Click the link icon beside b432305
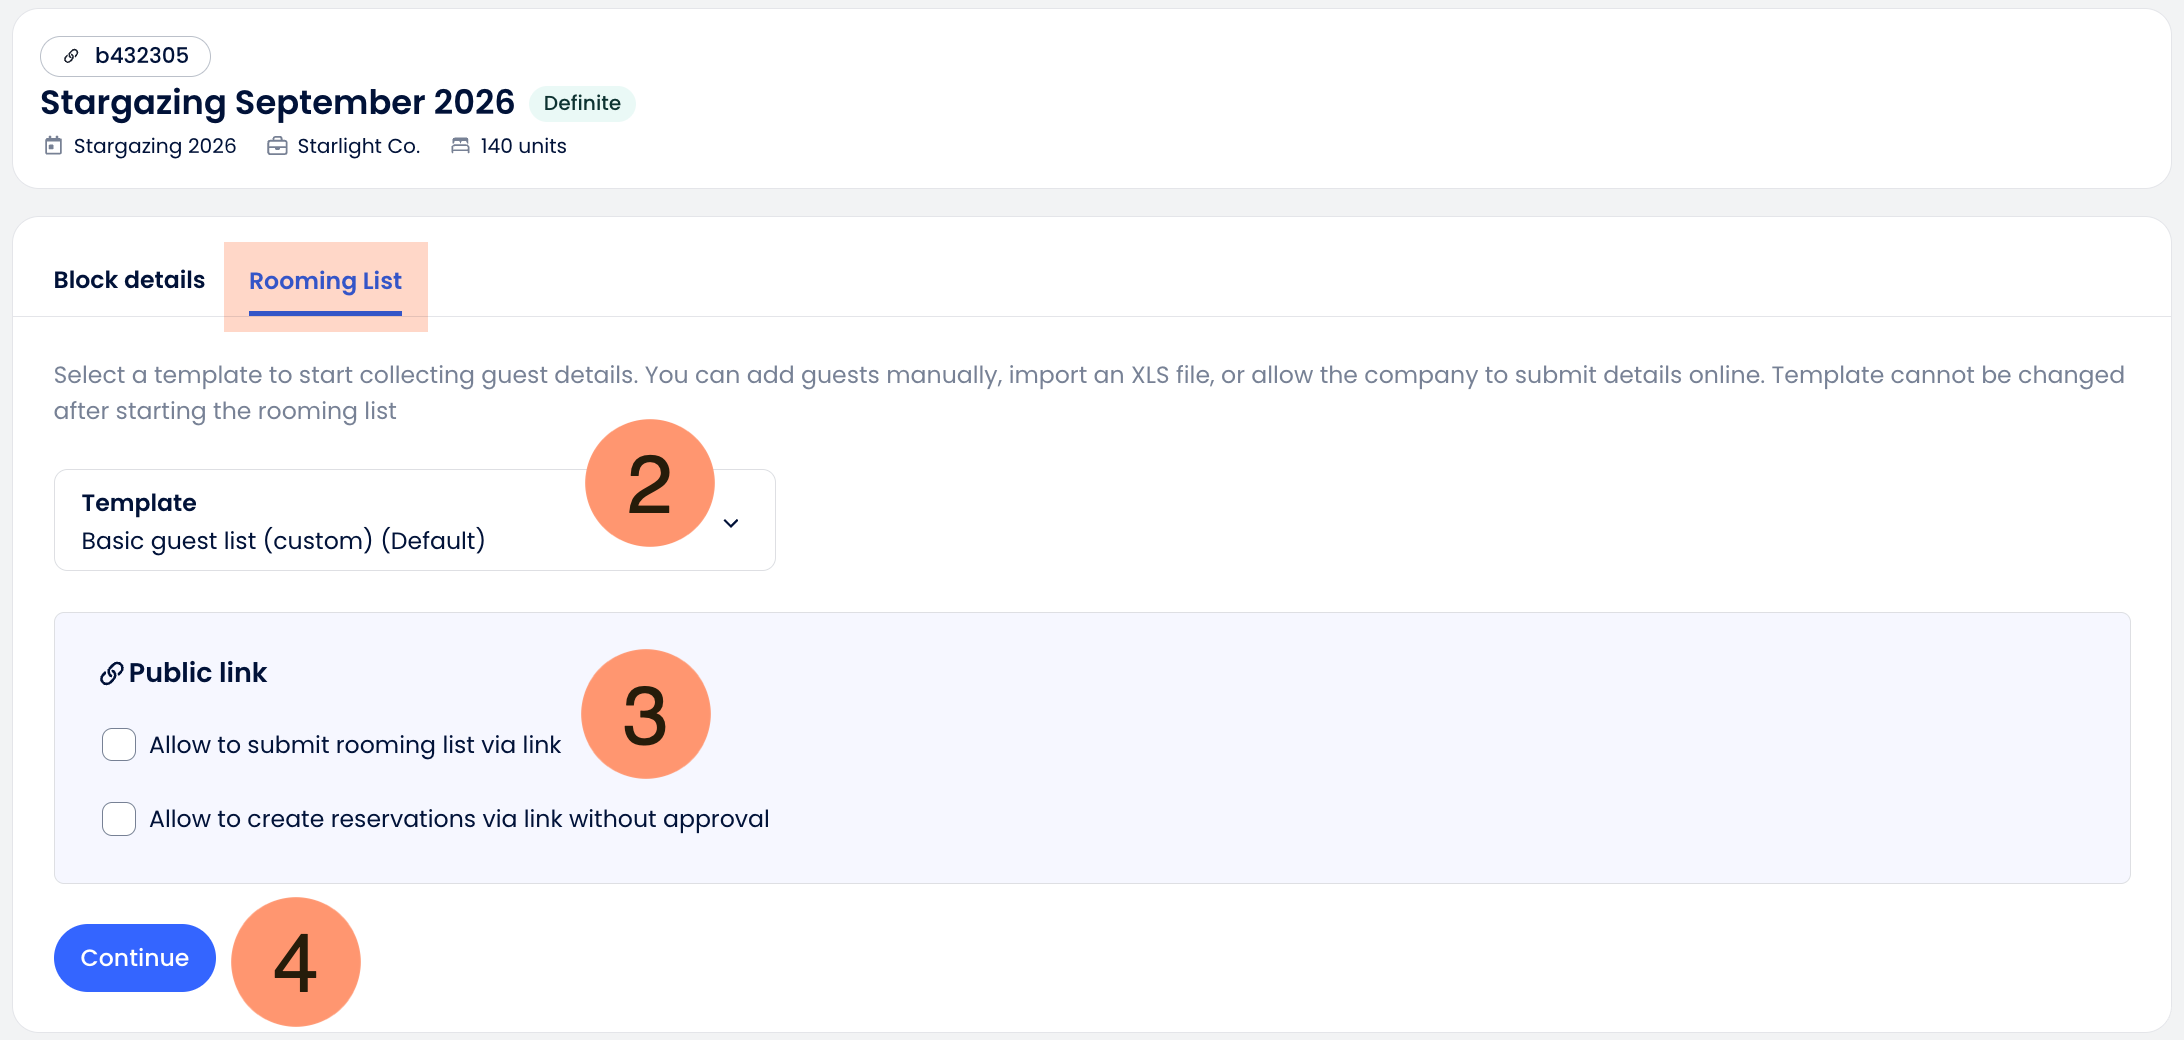 pyautogui.click(x=71, y=56)
